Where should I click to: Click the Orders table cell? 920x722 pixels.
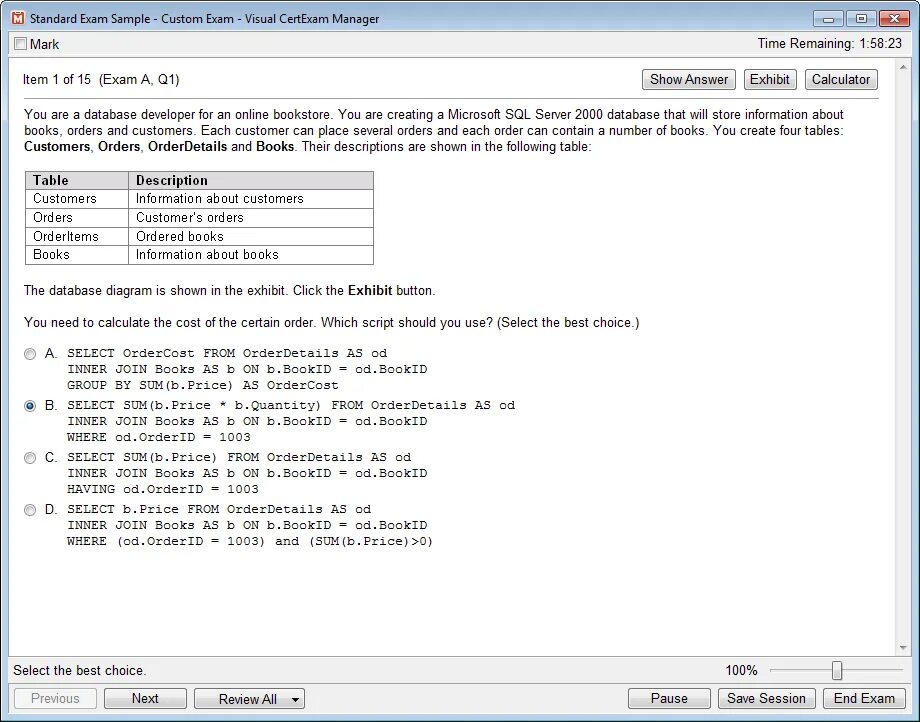[x=77, y=218]
